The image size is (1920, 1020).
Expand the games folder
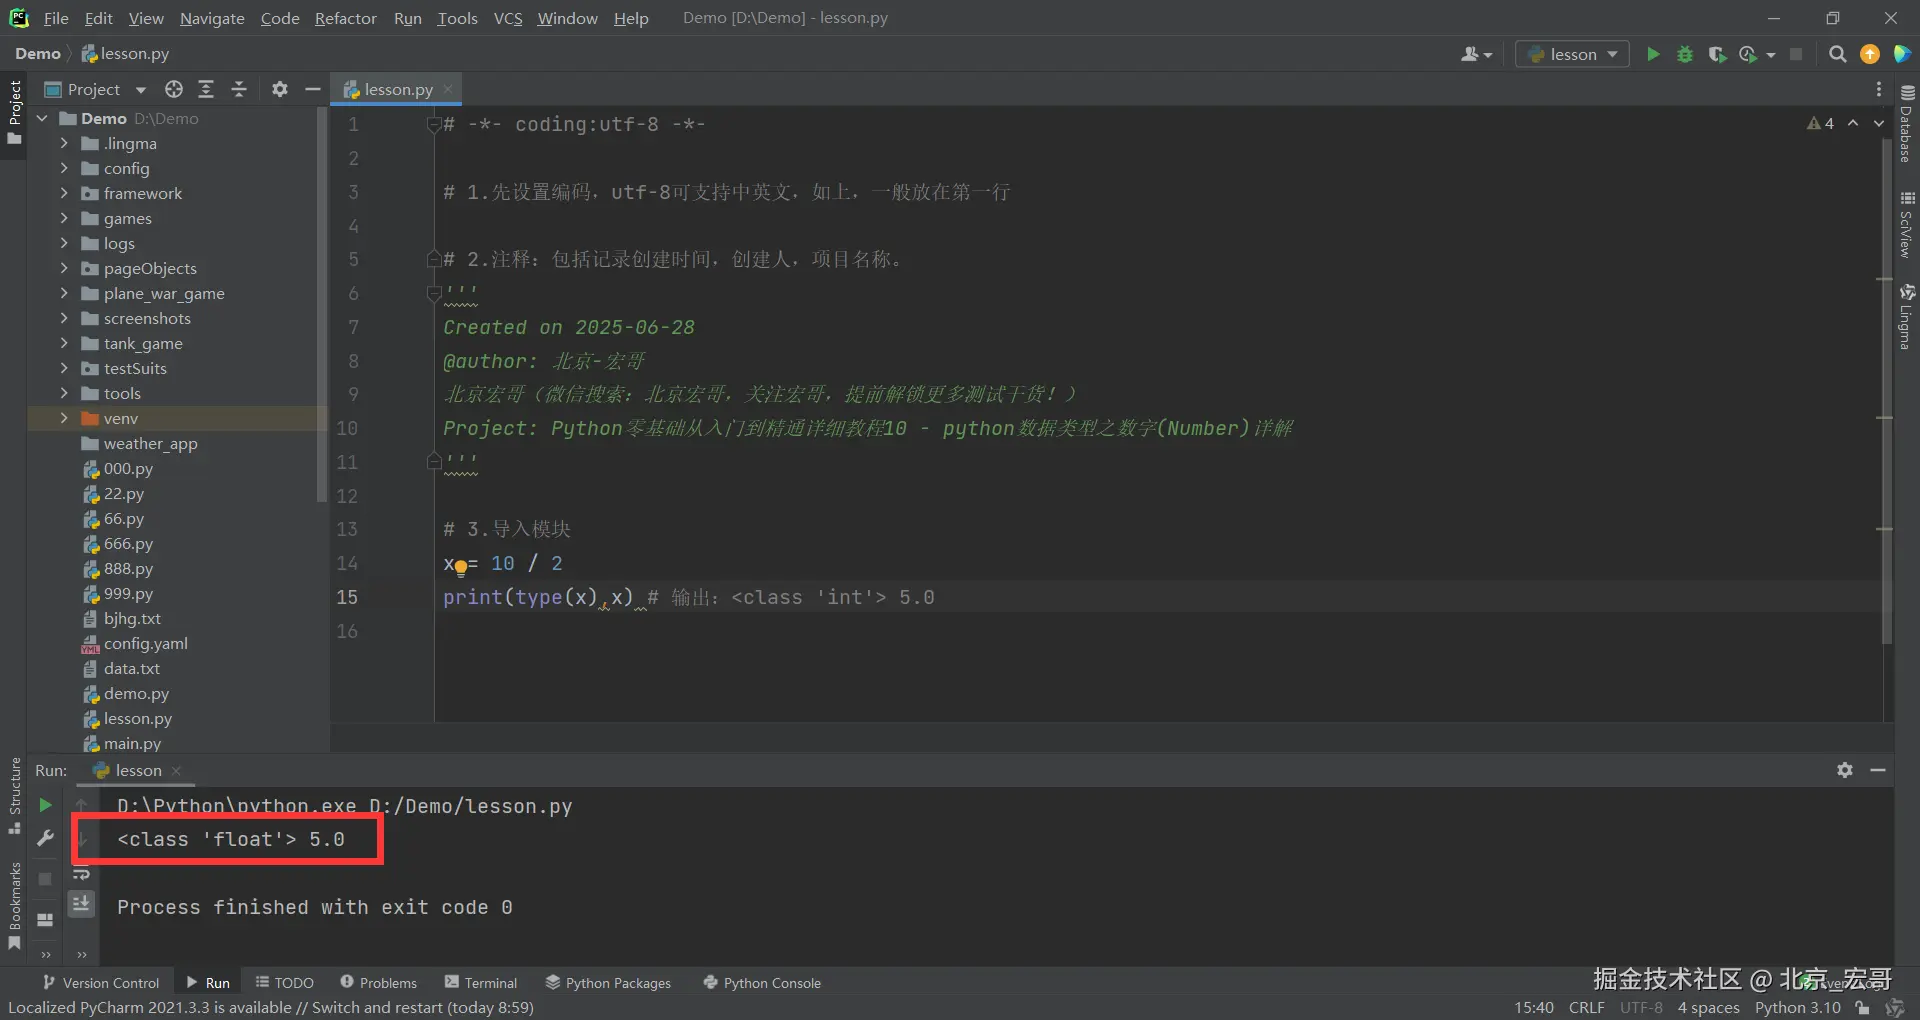[x=64, y=218]
